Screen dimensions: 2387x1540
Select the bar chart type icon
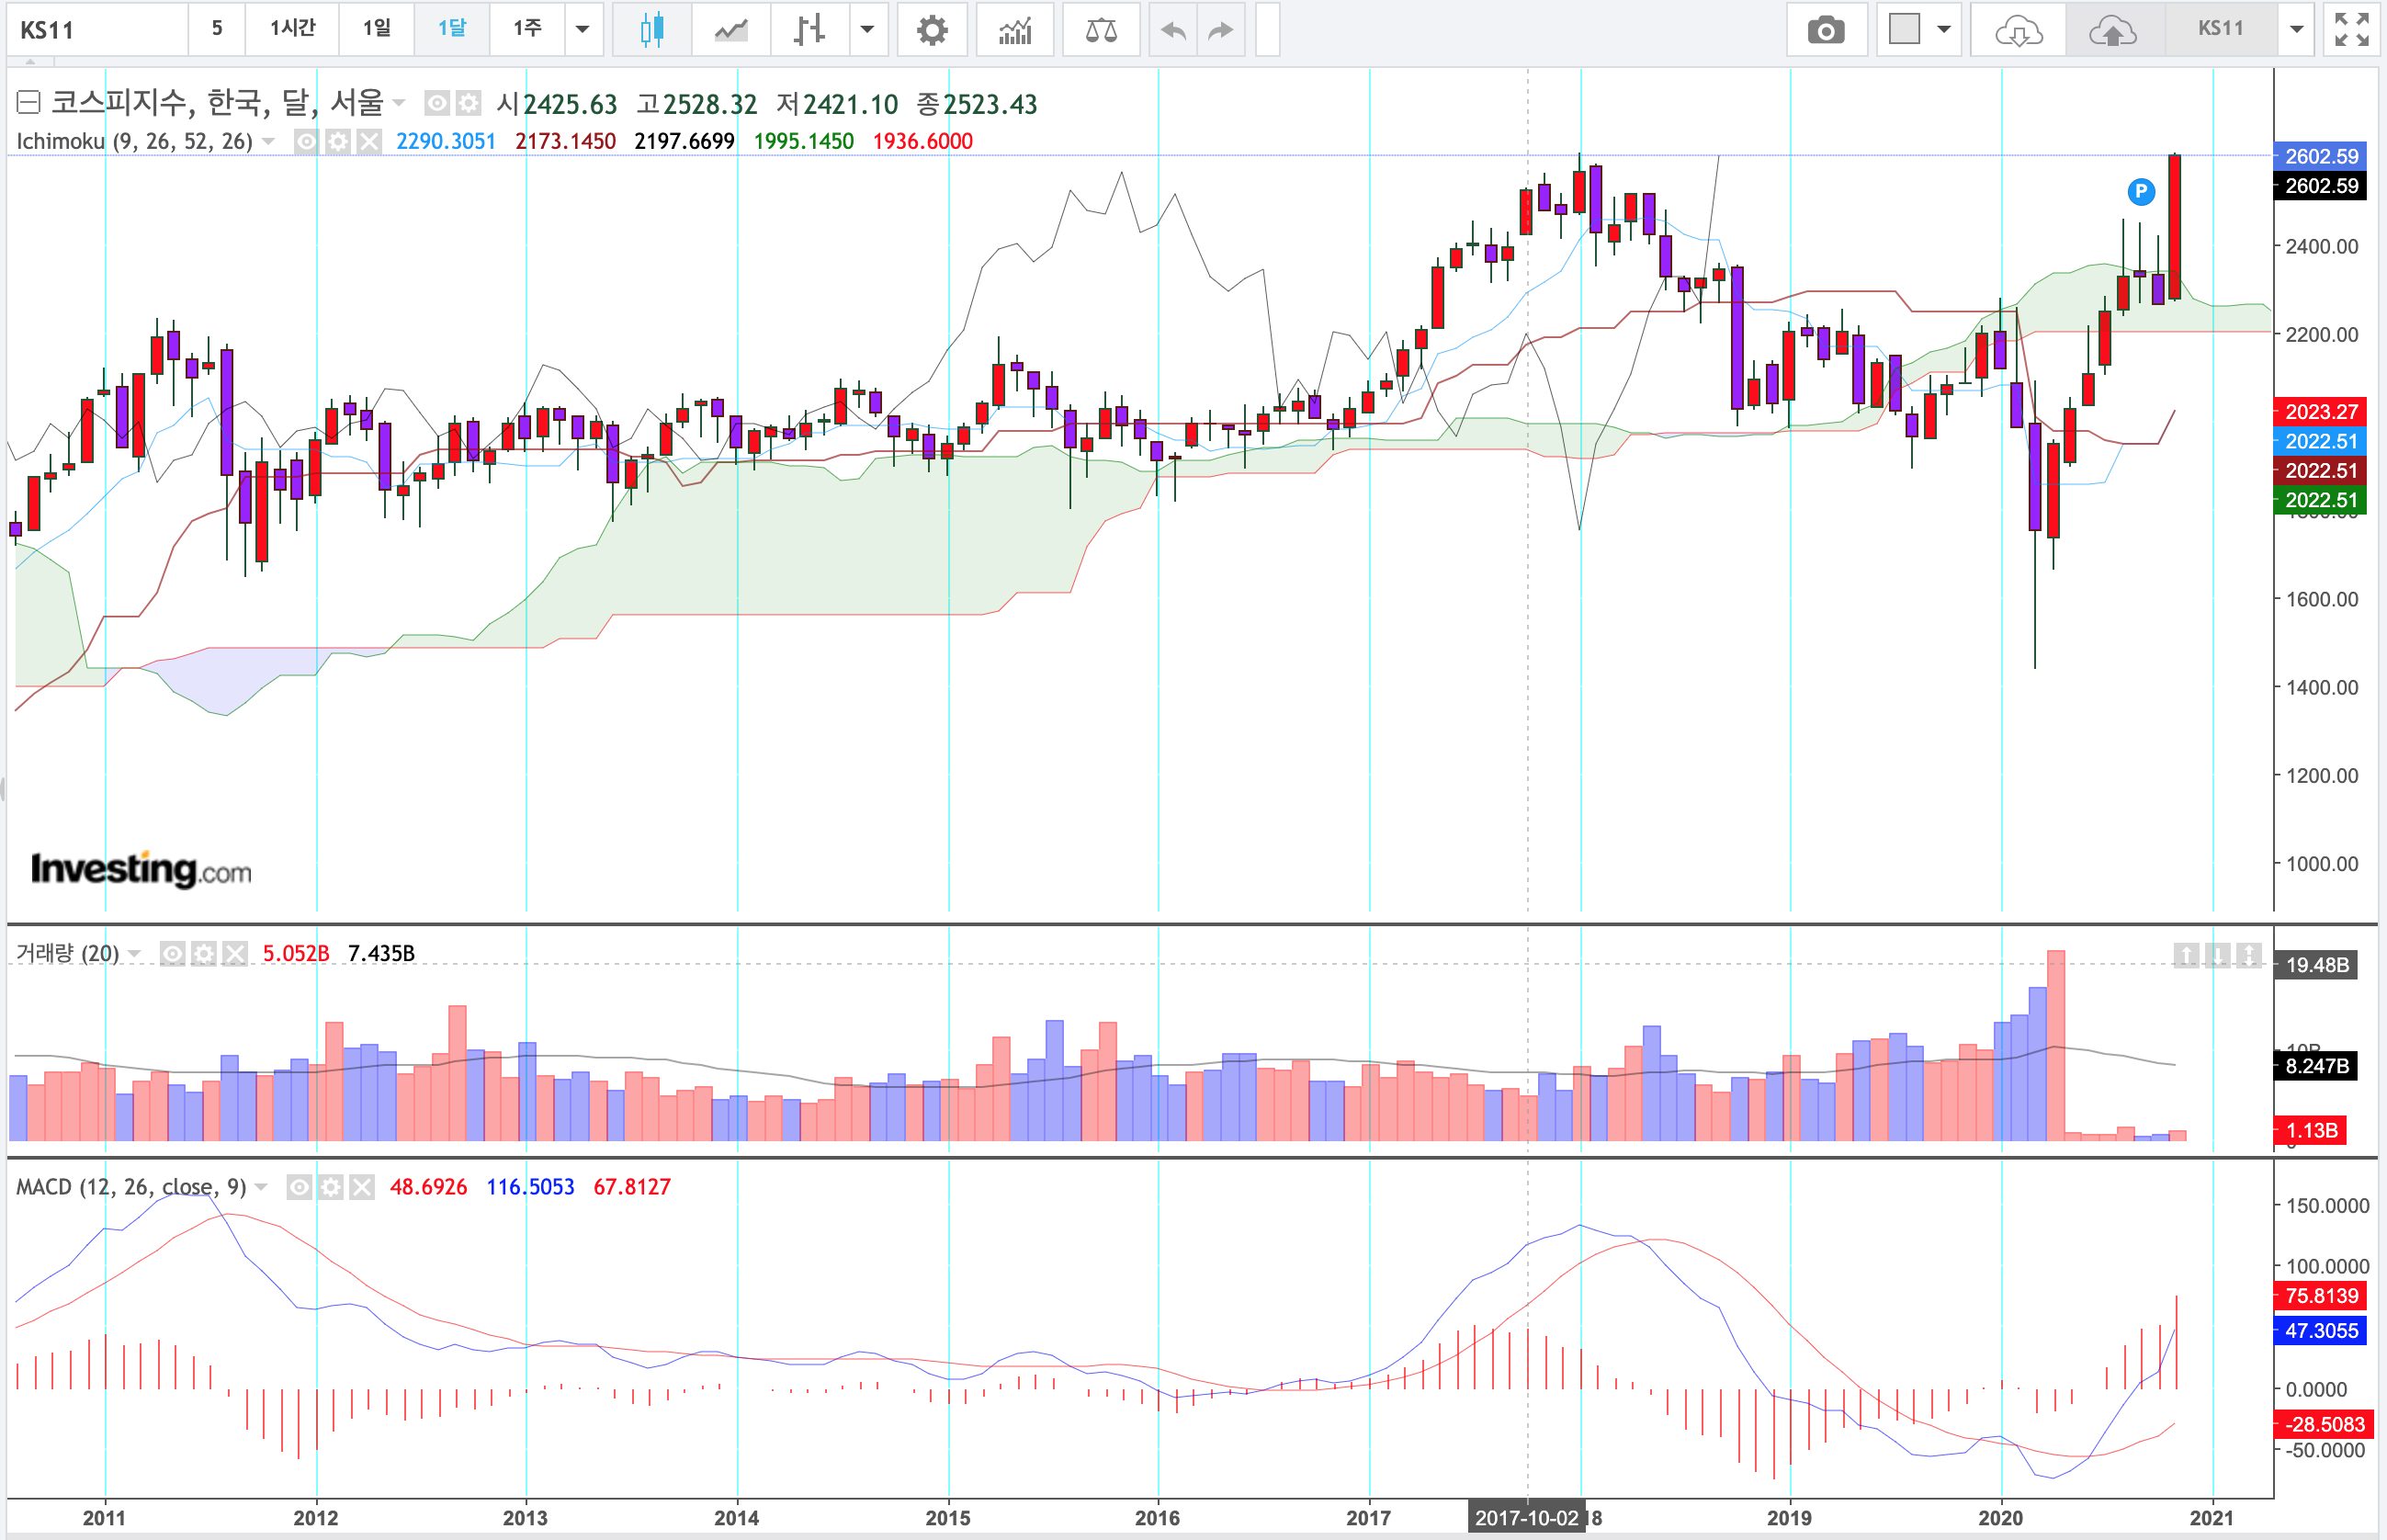[809, 30]
